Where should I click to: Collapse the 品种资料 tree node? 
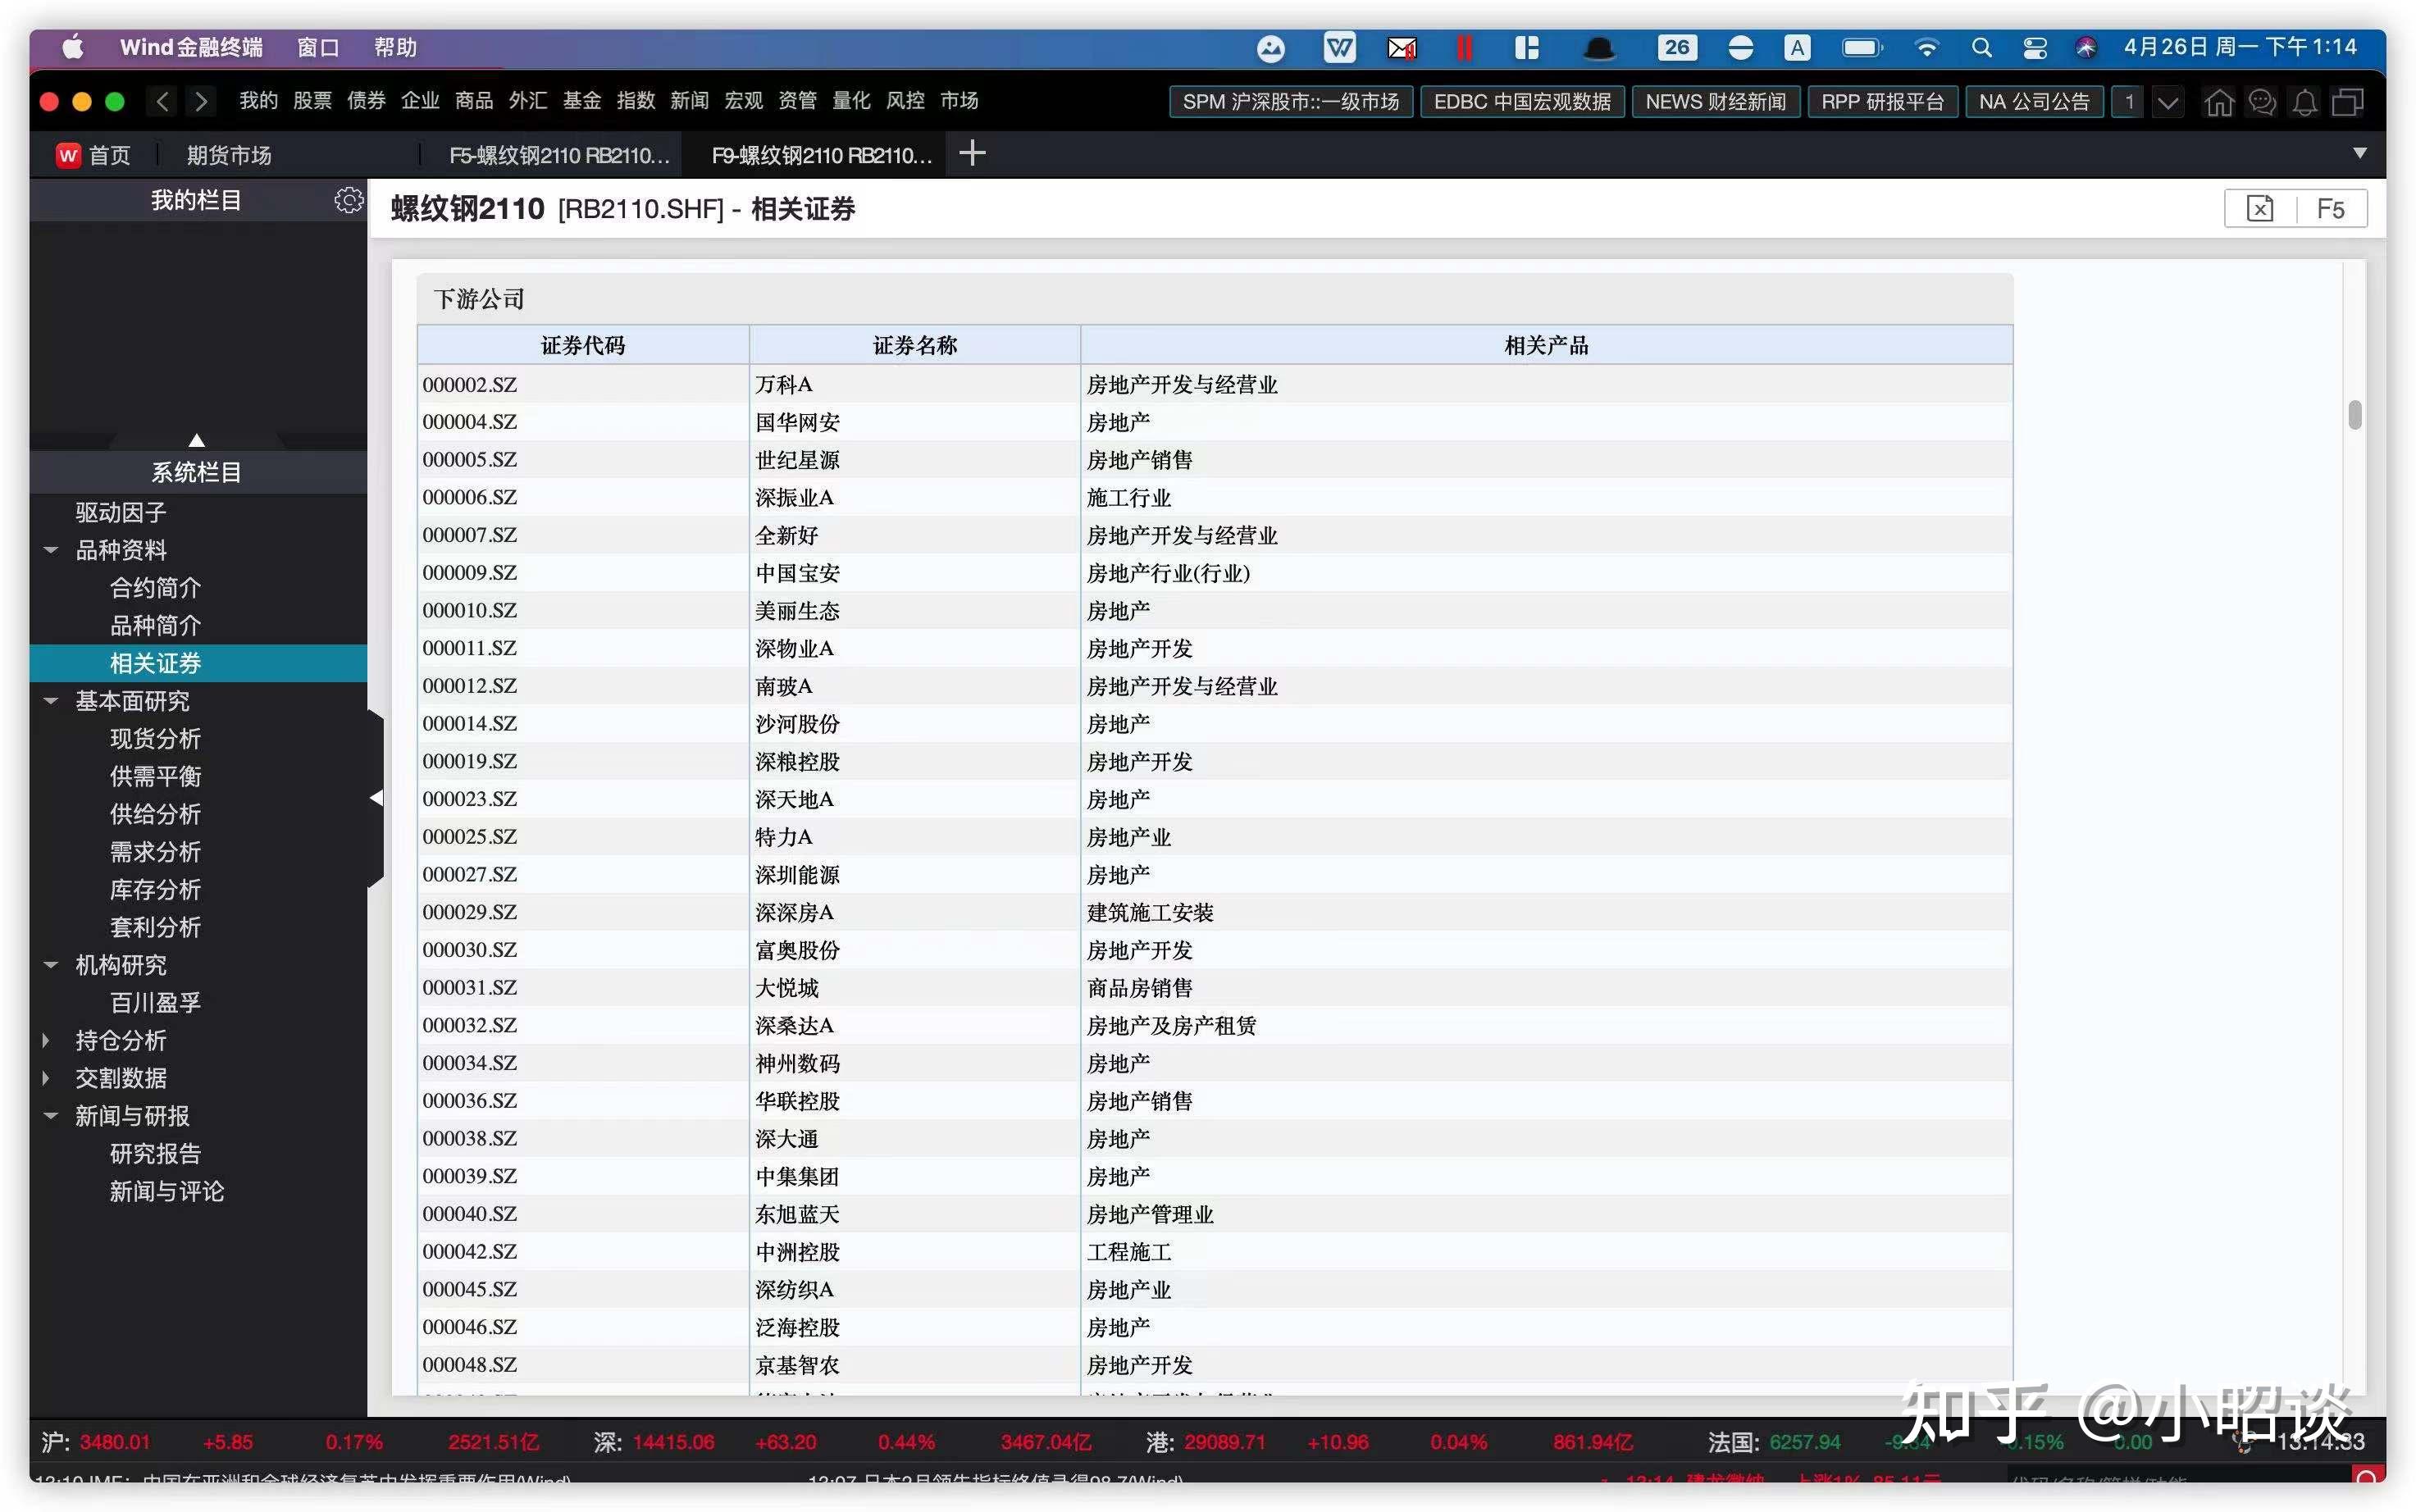tap(50, 550)
